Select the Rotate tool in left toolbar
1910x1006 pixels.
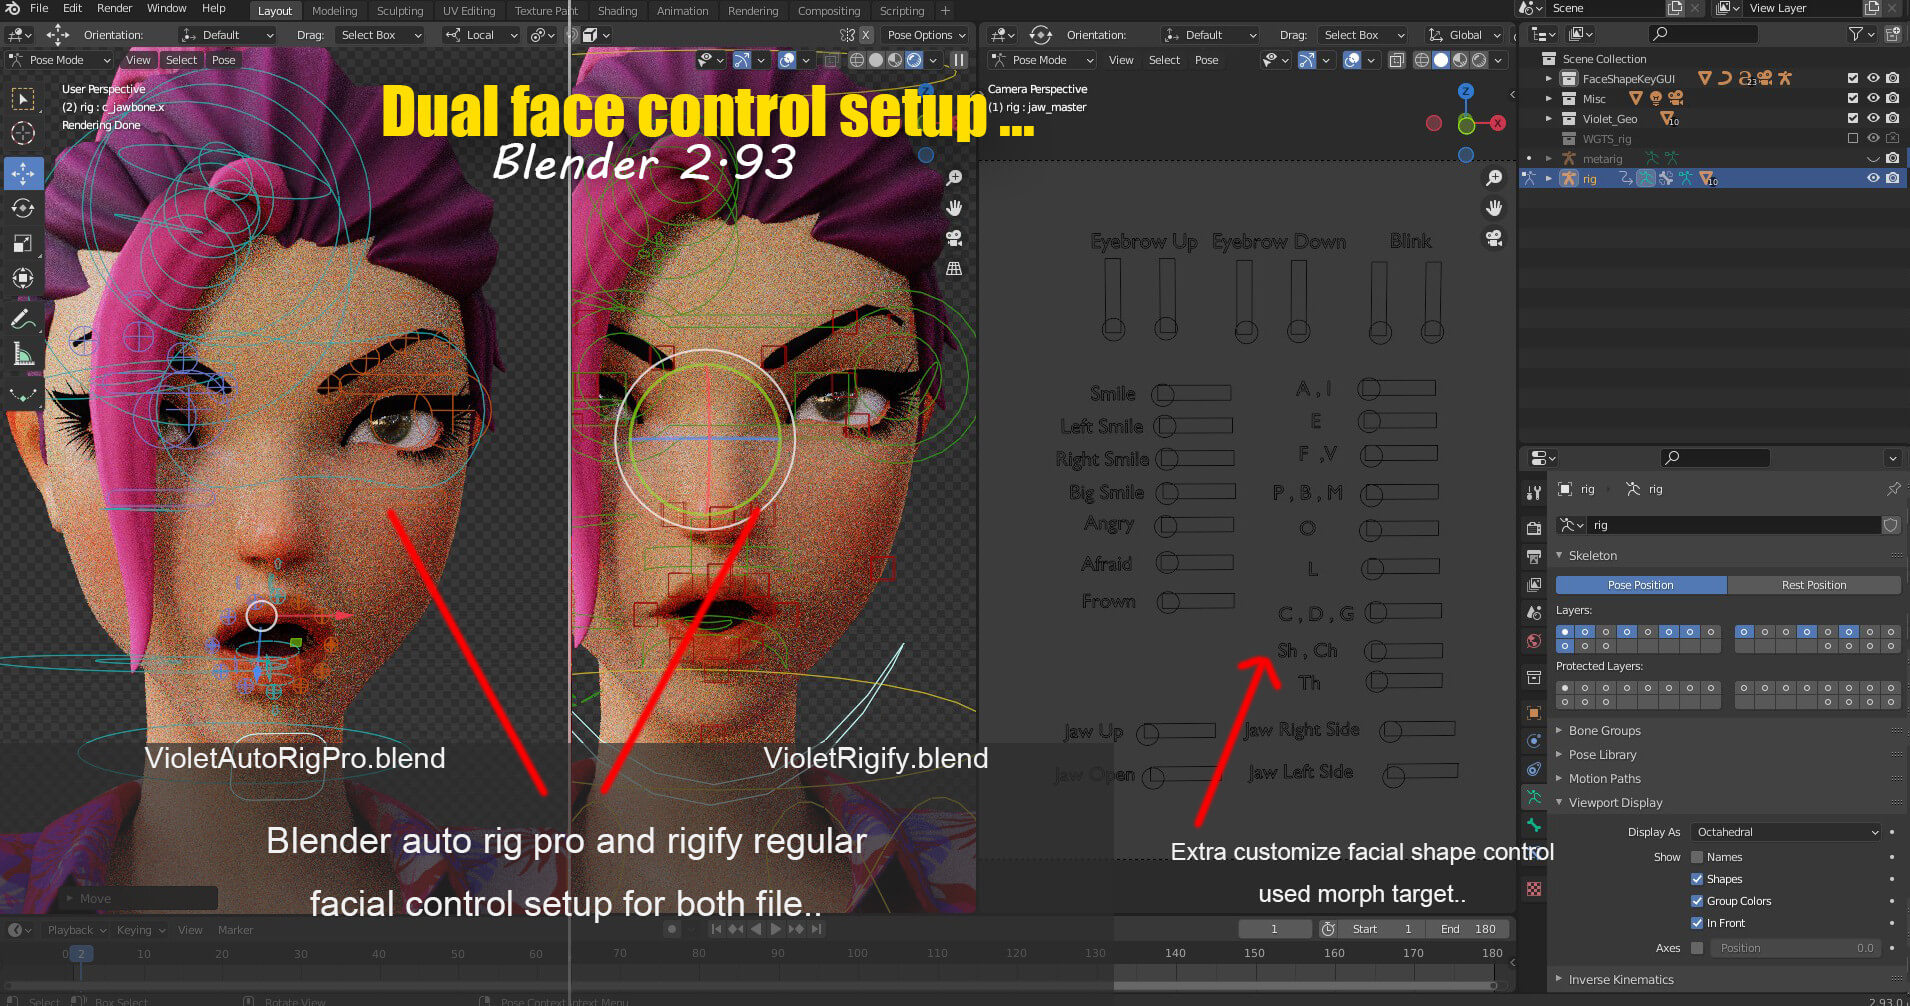coord(23,208)
